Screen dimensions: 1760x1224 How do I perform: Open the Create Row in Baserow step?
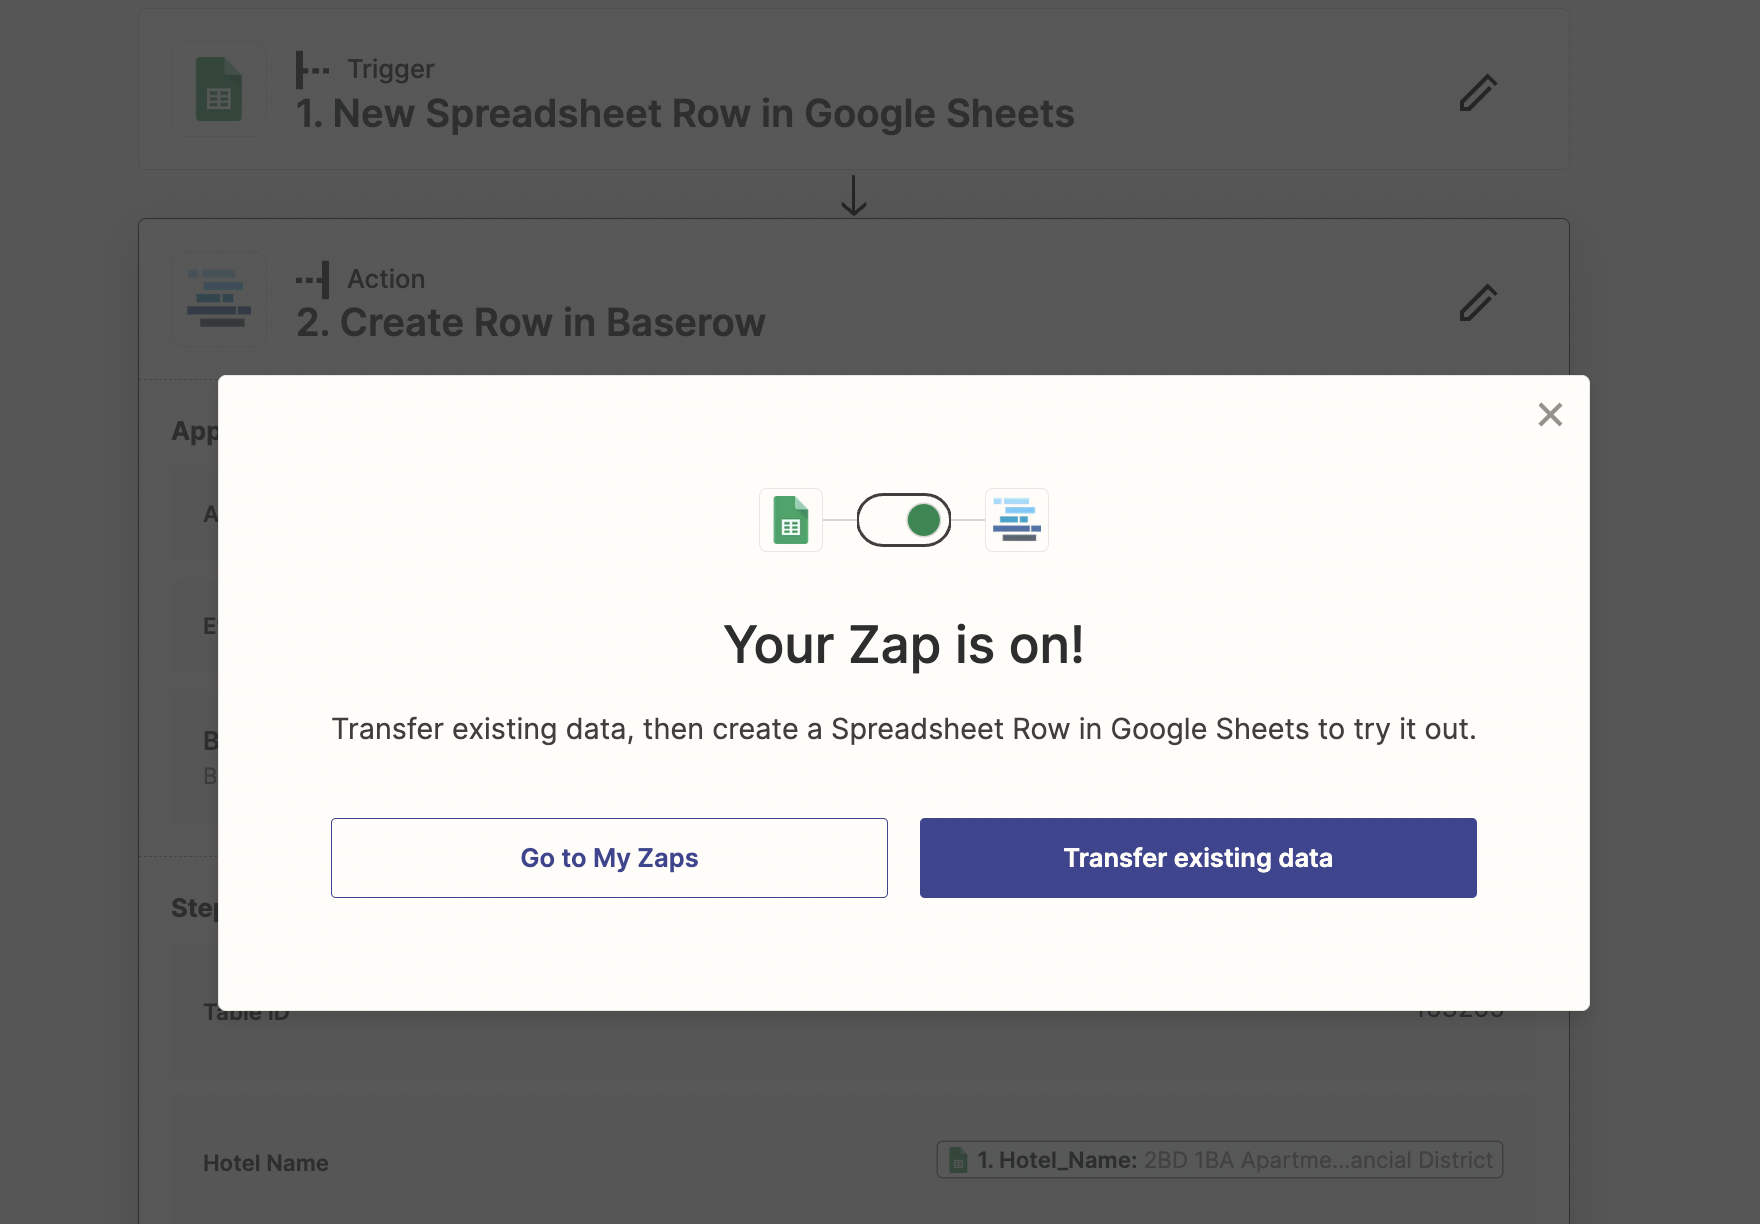(532, 322)
